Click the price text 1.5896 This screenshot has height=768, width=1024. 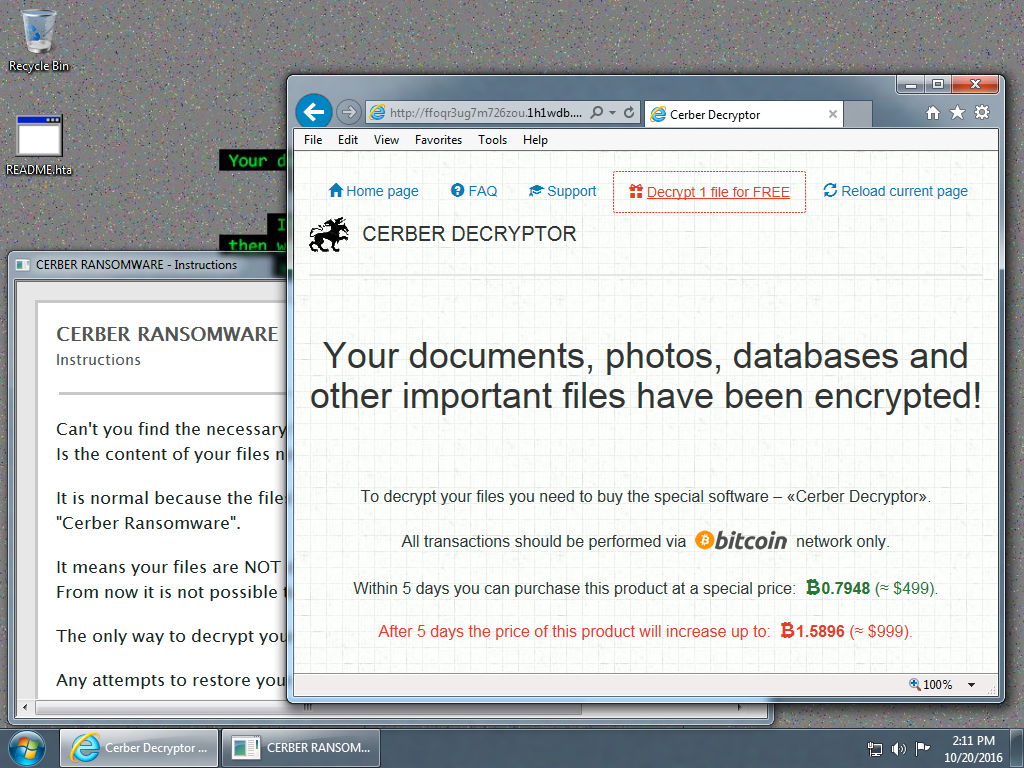813,631
